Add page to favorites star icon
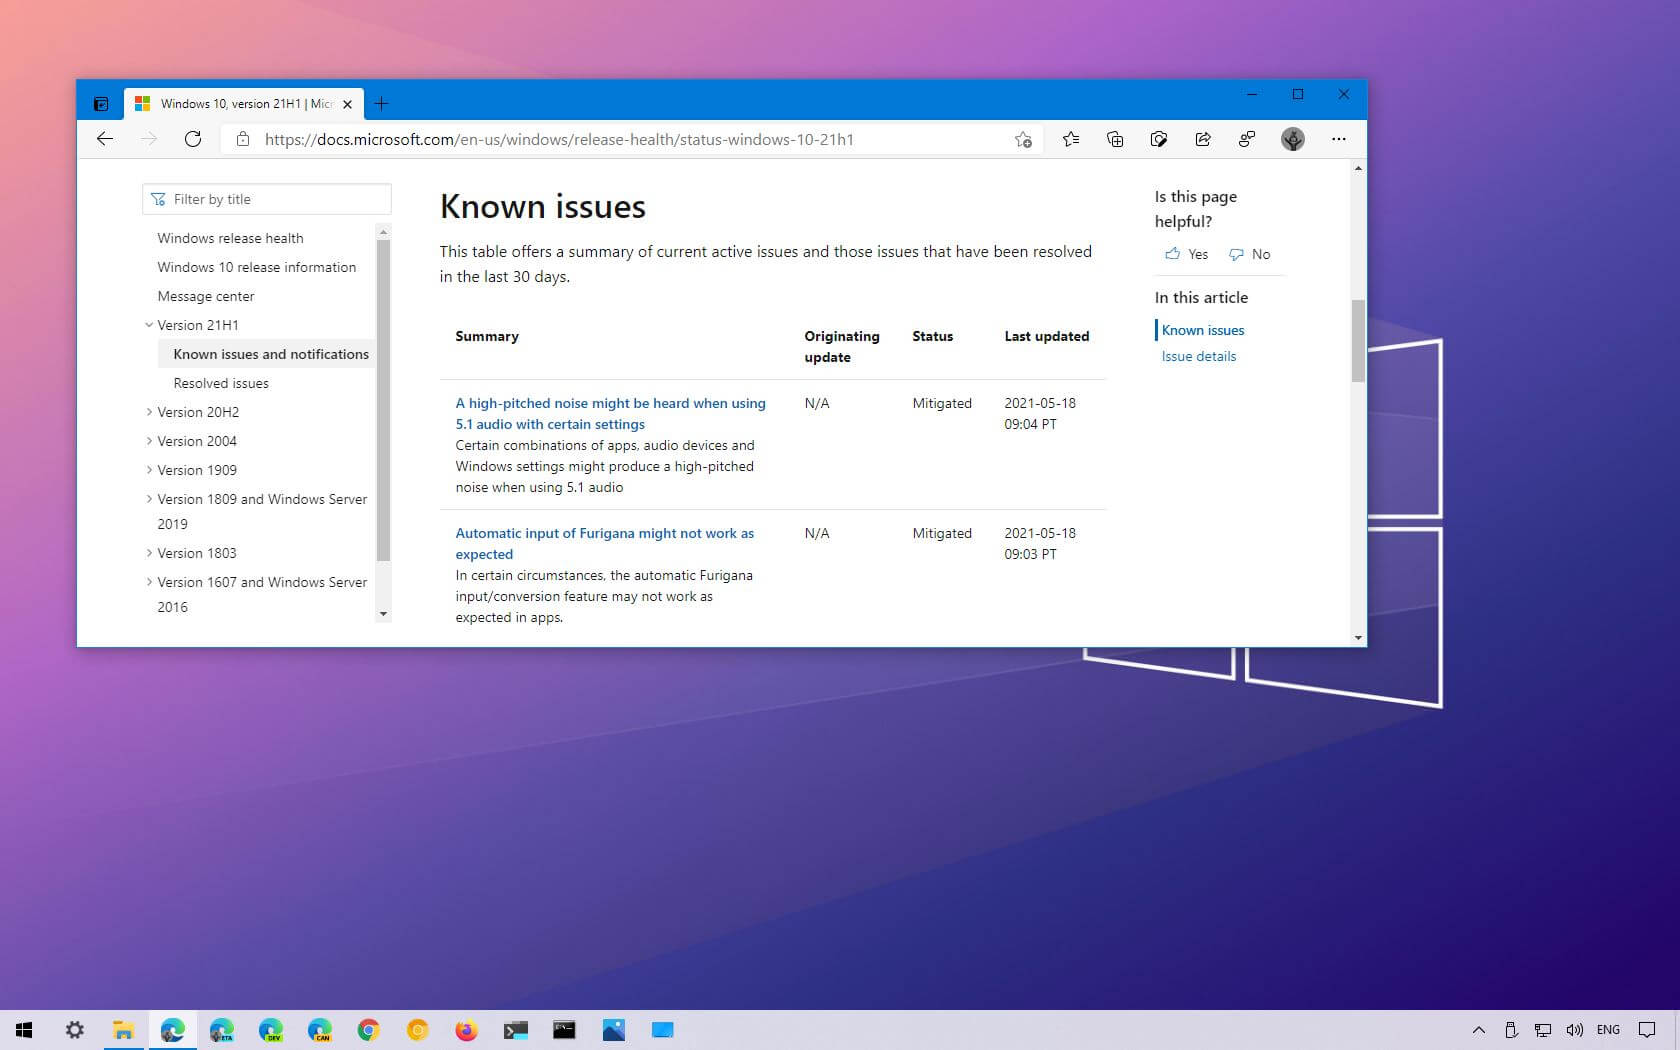1680x1050 pixels. tap(1022, 140)
